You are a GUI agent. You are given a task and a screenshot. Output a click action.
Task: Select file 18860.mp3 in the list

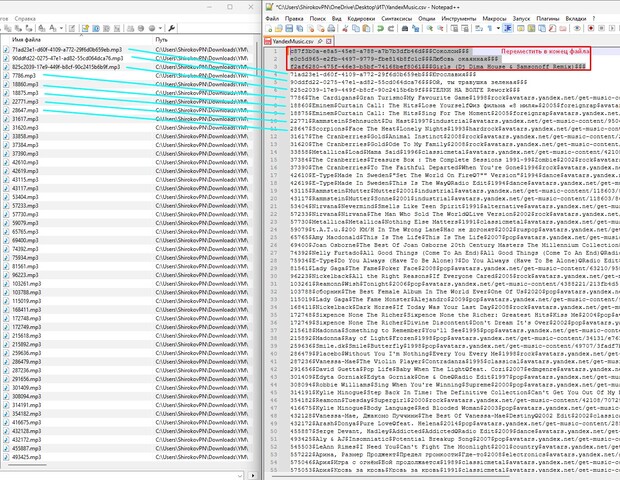(25, 86)
